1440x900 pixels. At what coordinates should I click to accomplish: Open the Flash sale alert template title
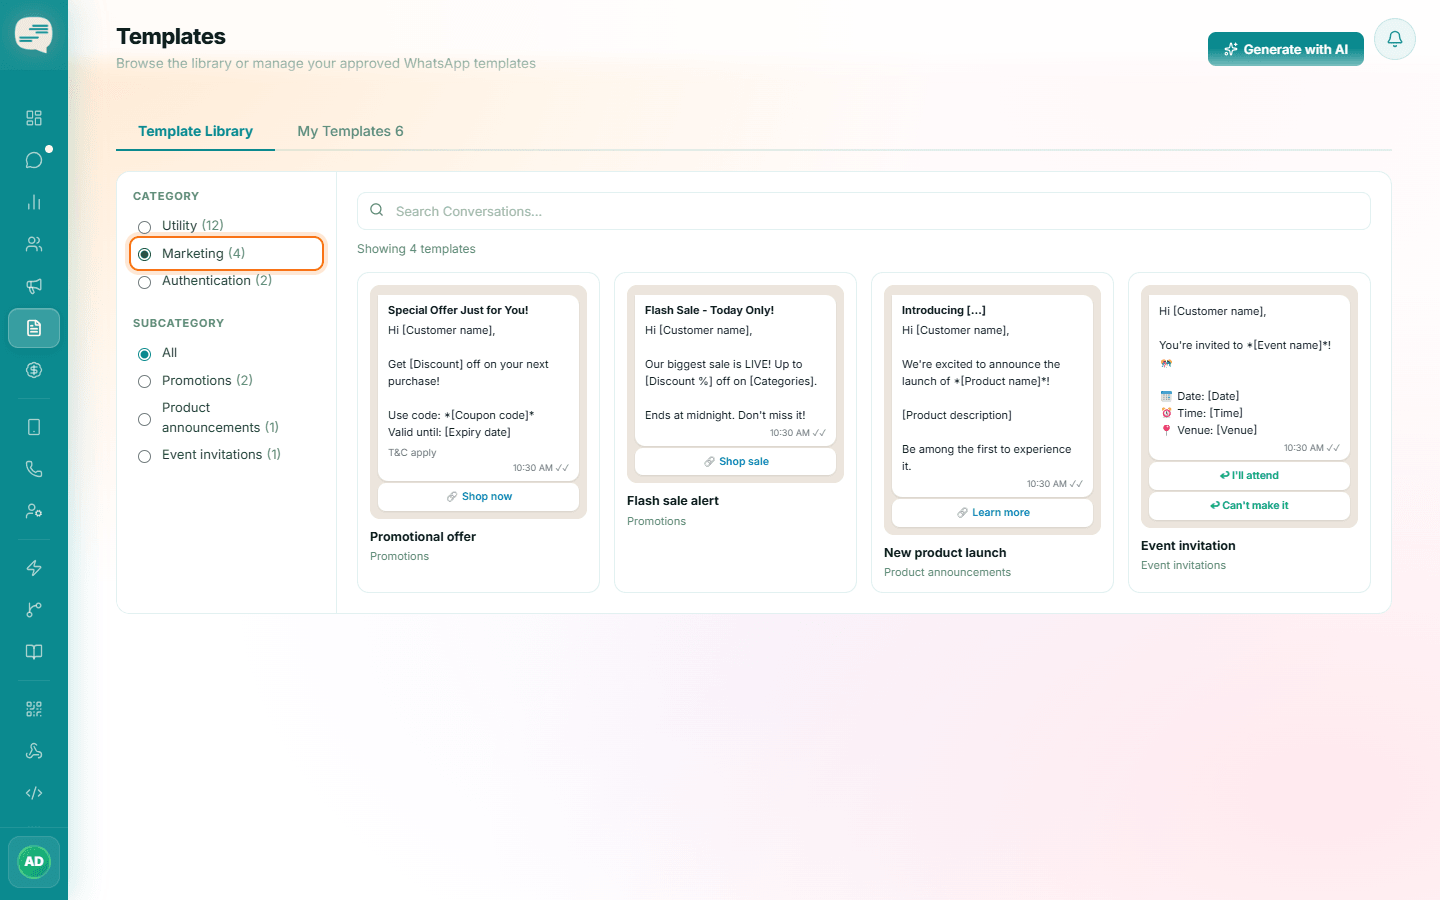click(673, 501)
